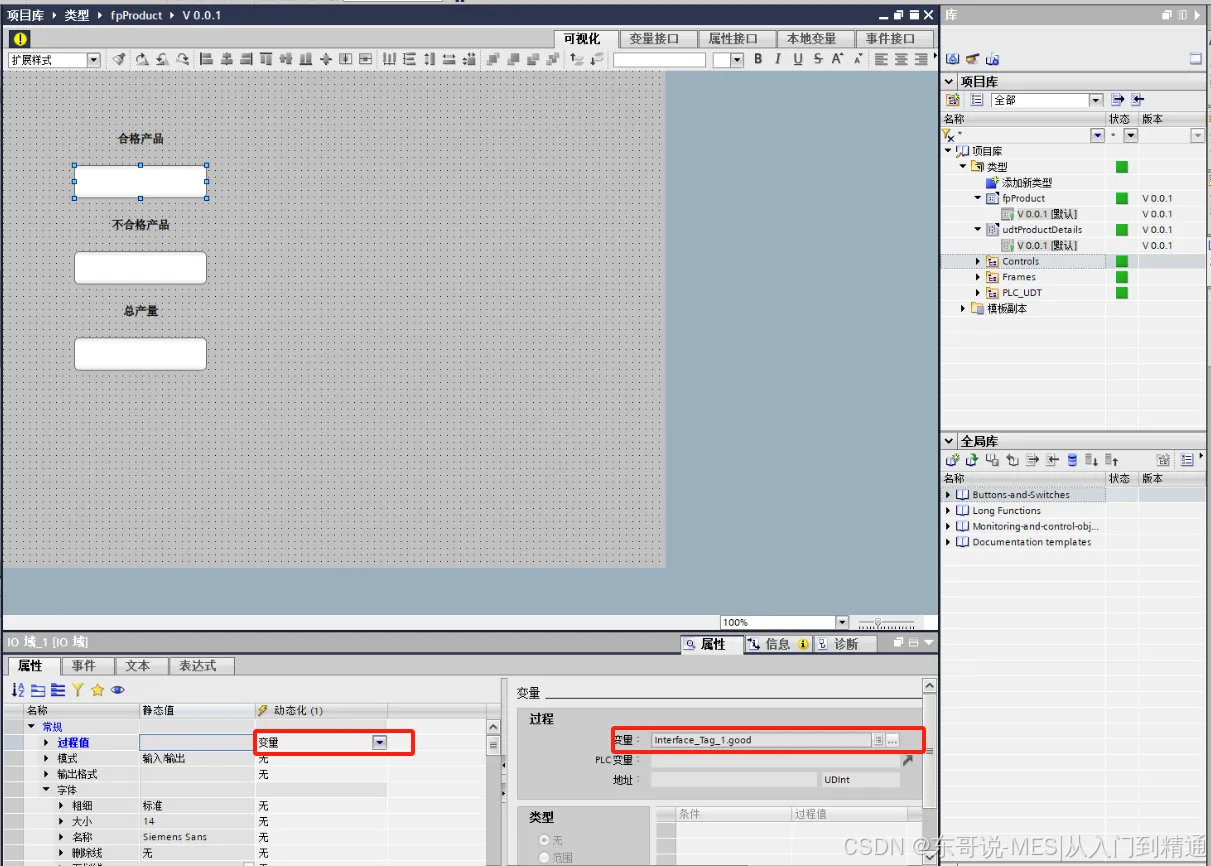Click the left-arrow import icon in project library
This screenshot has height=866, width=1211.
(1138, 100)
